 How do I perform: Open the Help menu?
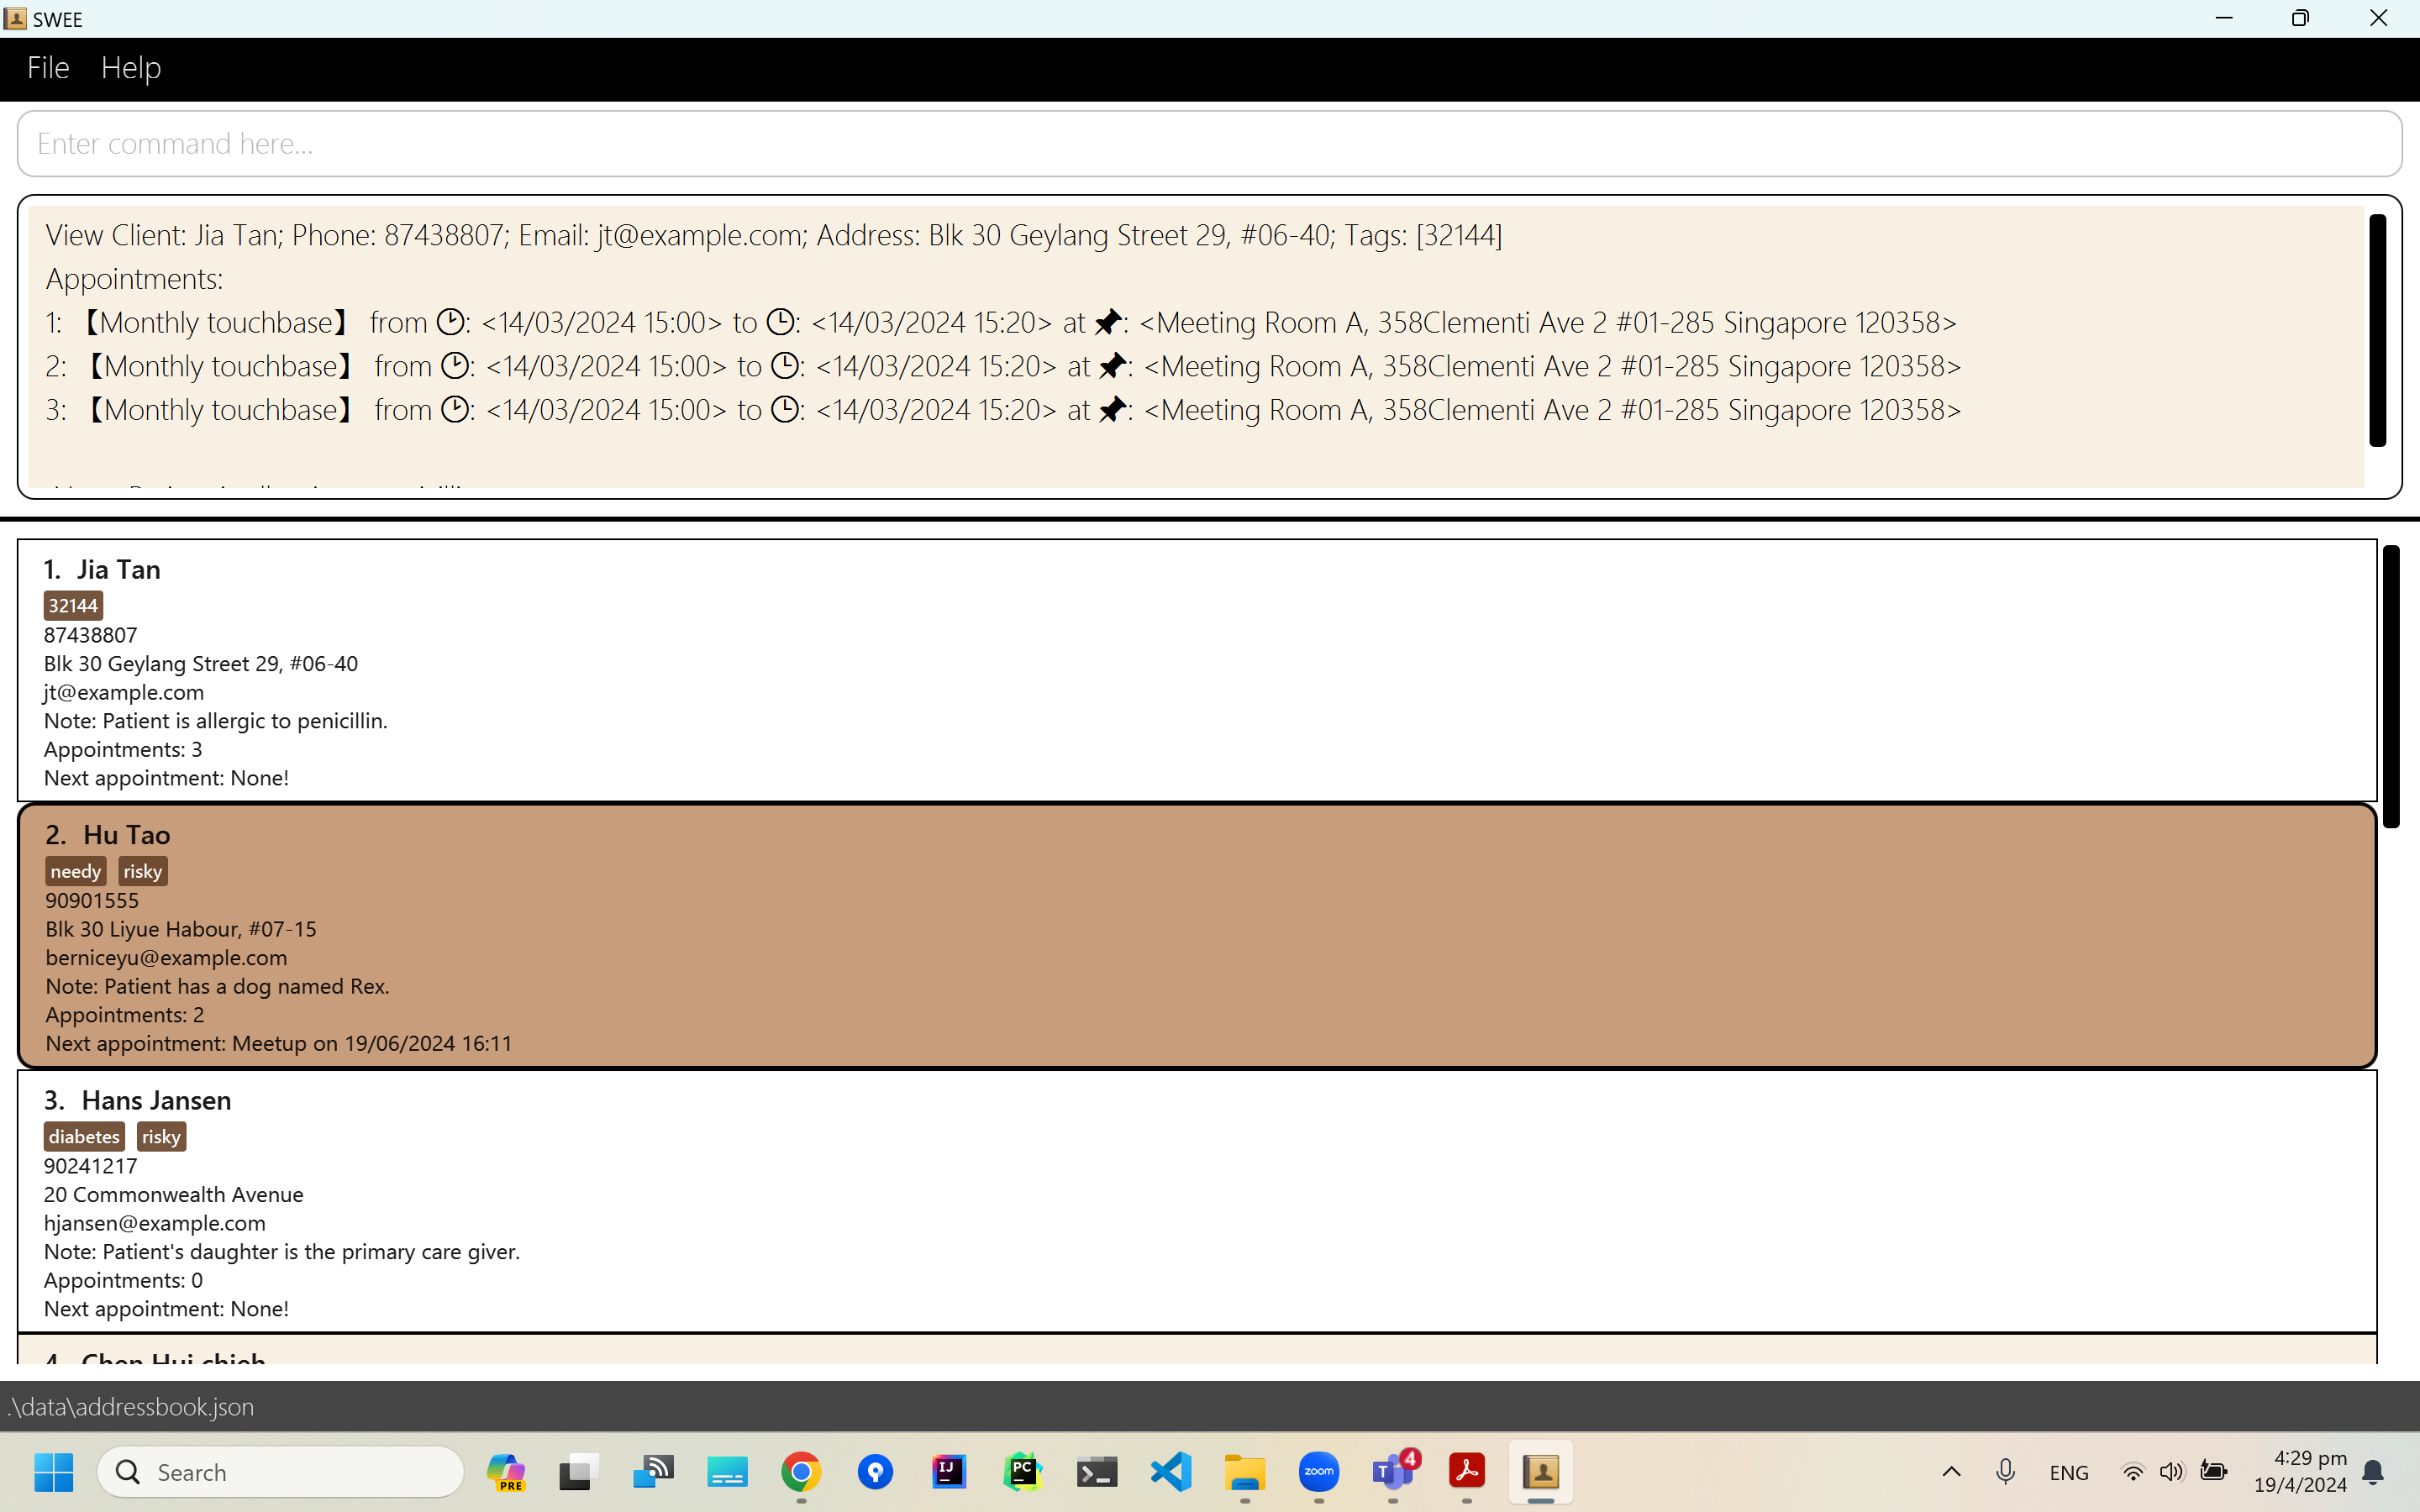[131, 68]
